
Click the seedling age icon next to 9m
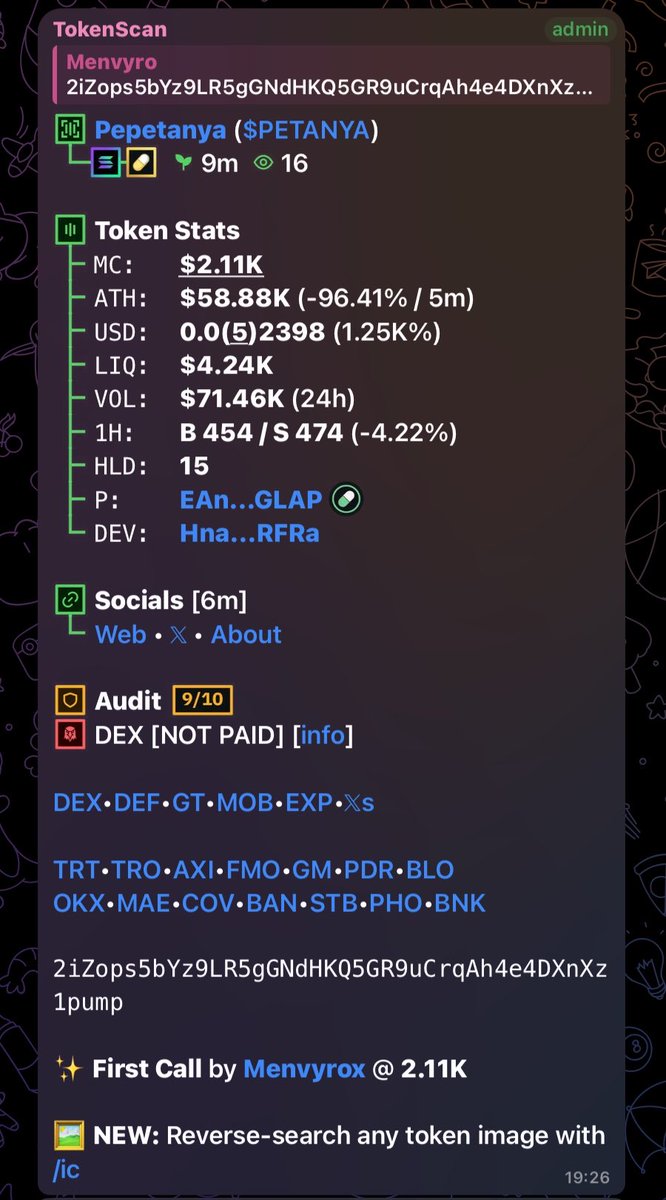click(183, 163)
